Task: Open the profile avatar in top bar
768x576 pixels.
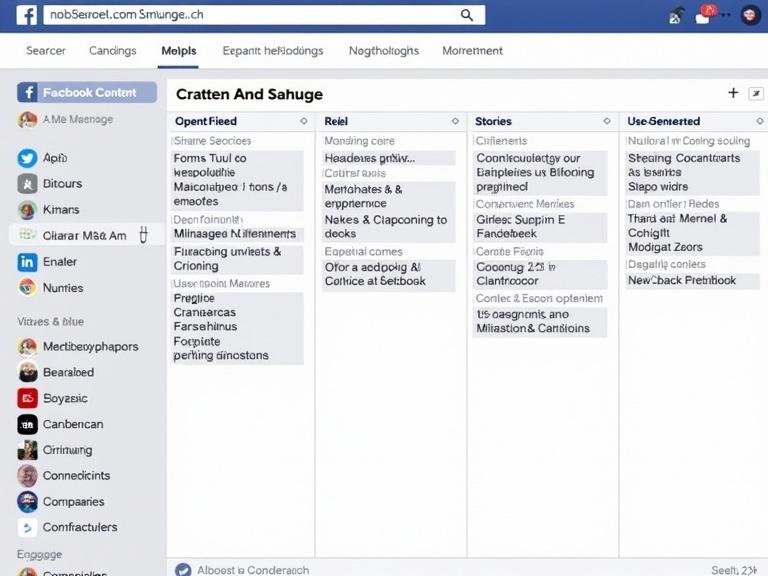Action: click(750, 15)
